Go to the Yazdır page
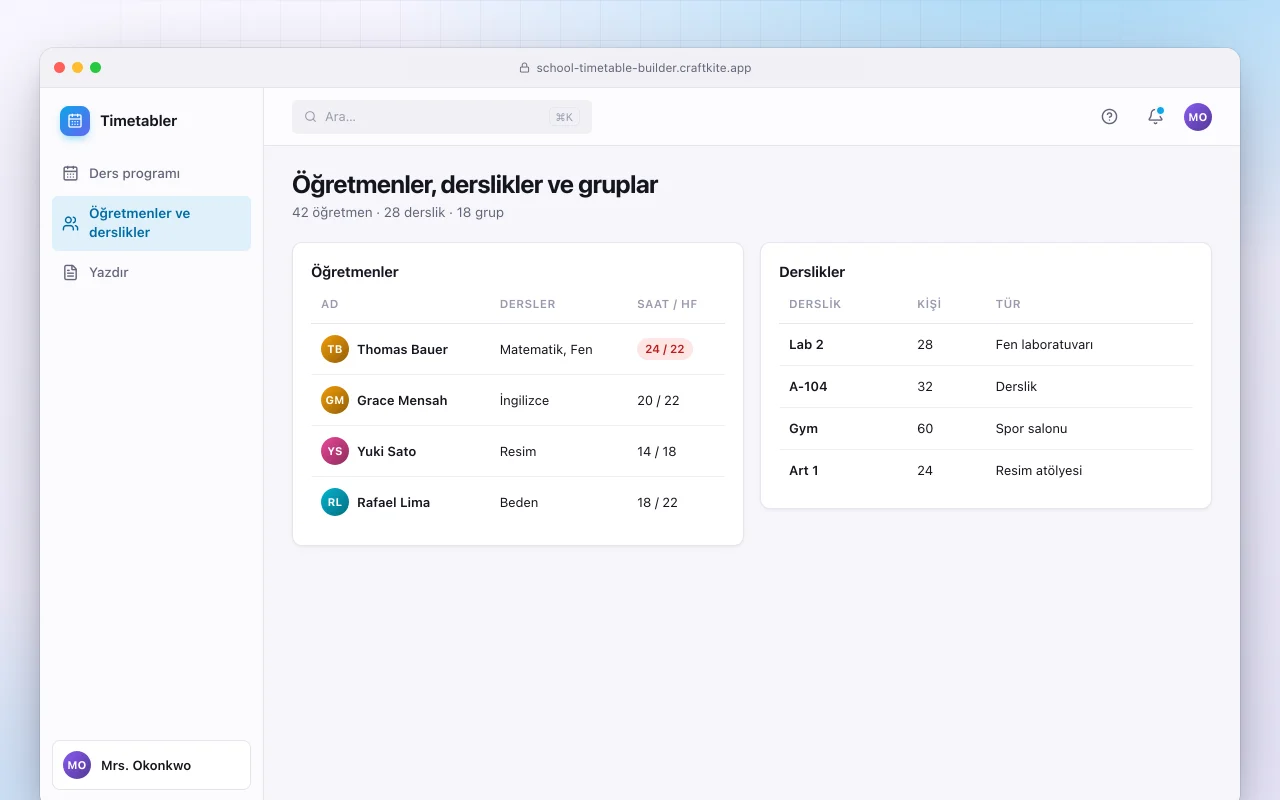Image resolution: width=1280 pixels, height=800 pixels. point(151,272)
